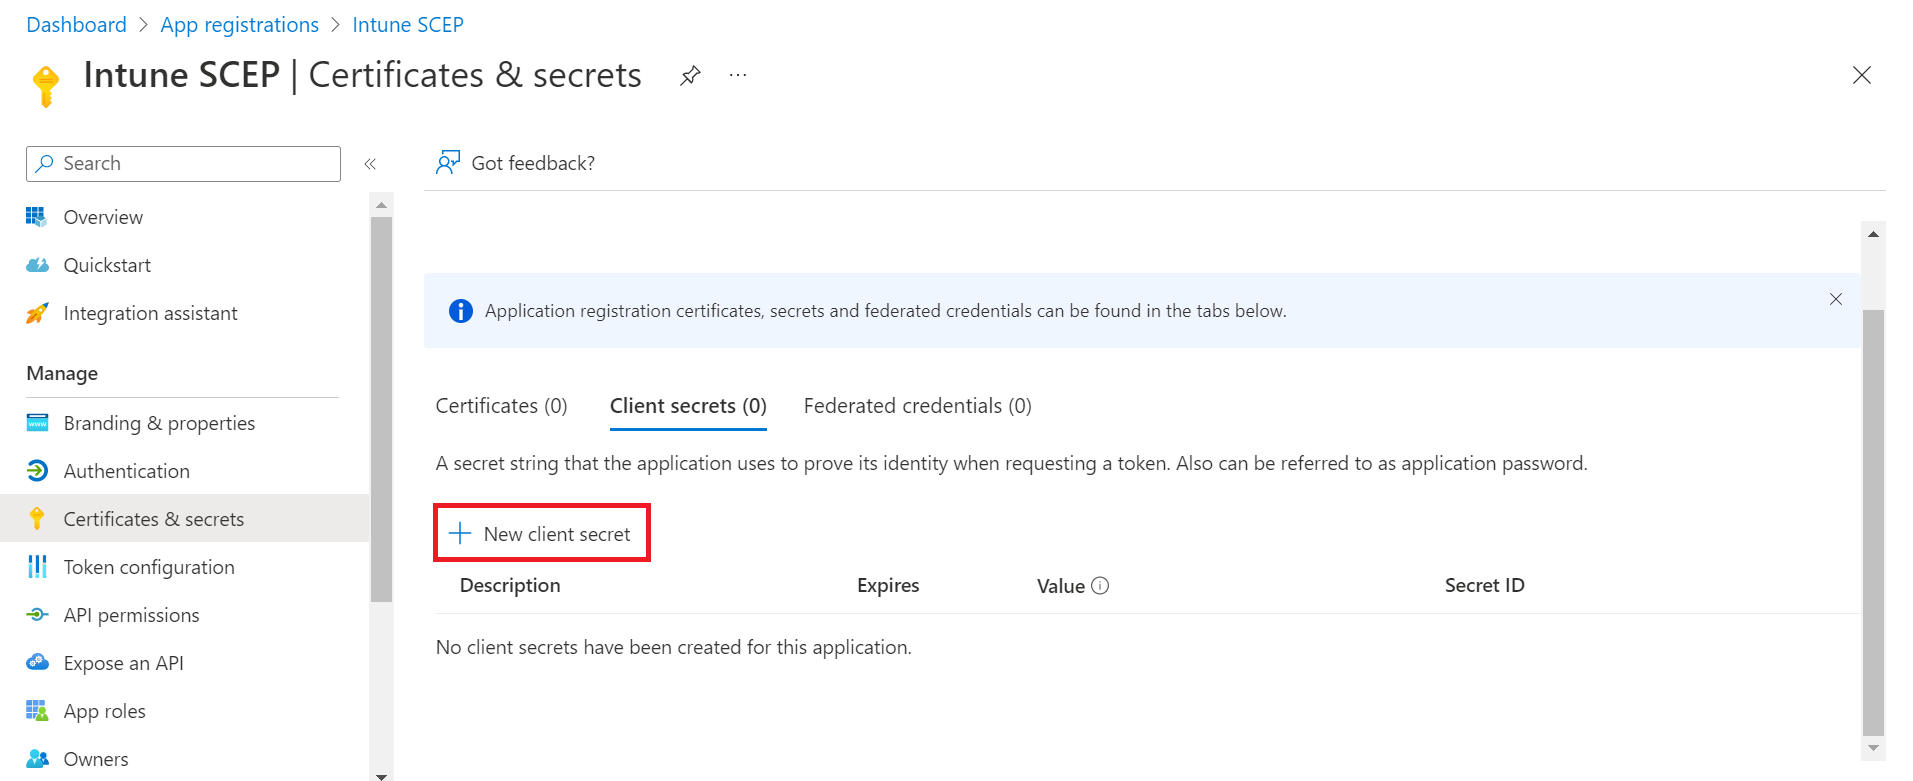This screenshot has height=781, width=1913.
Task: Focus the sidebar Search field
Action: click(x=183, y=163)
